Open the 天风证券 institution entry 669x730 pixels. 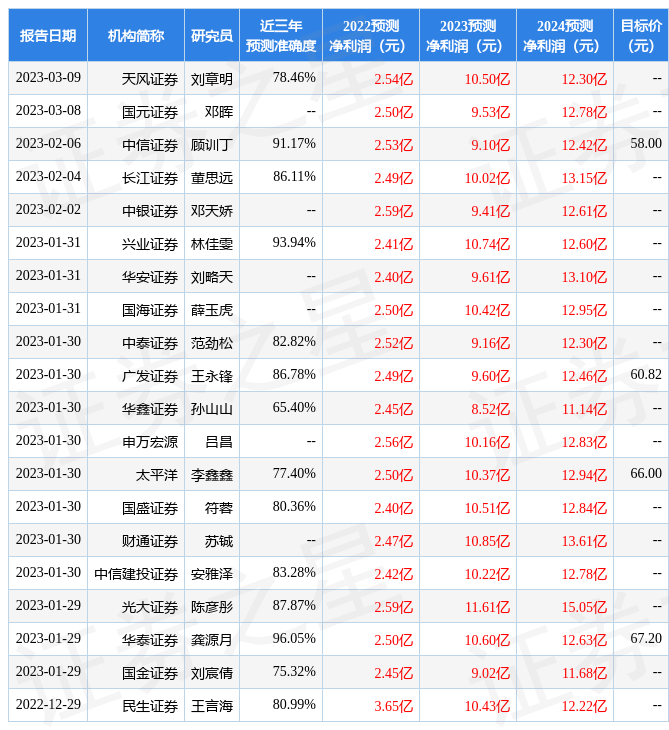tap(150, 78)
